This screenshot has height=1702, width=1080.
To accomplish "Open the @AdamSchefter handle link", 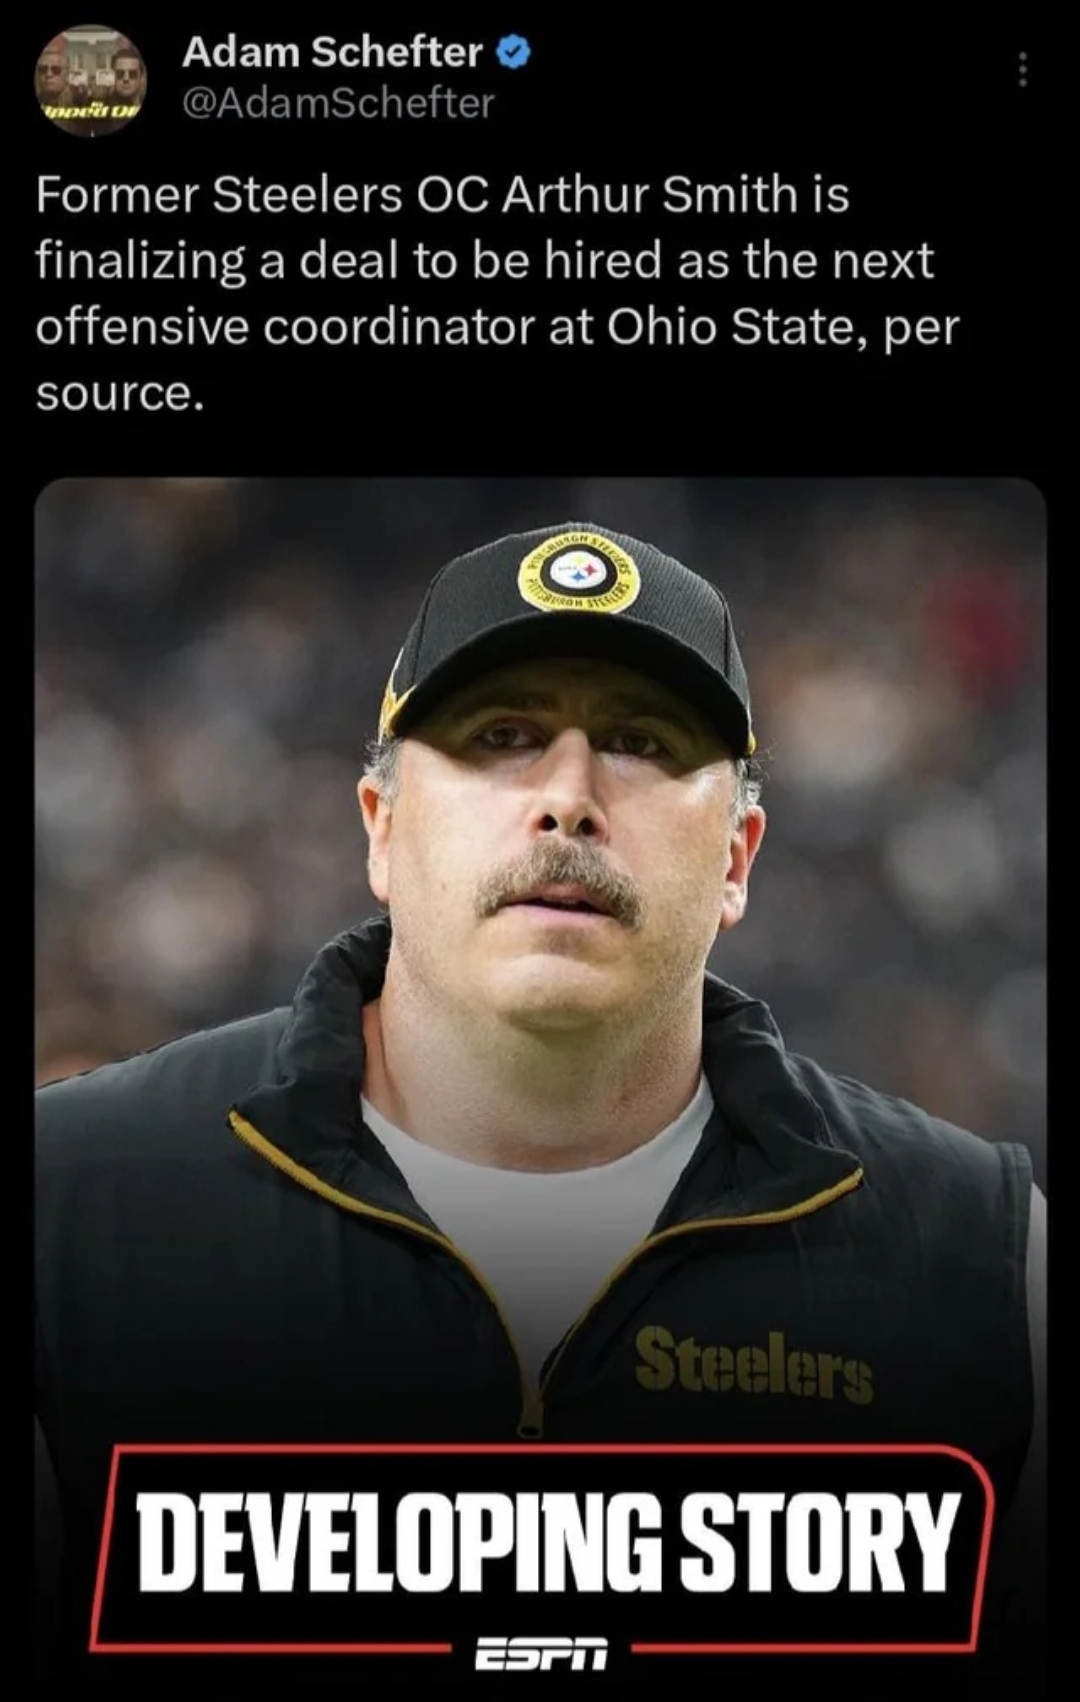I will (337, 103).
